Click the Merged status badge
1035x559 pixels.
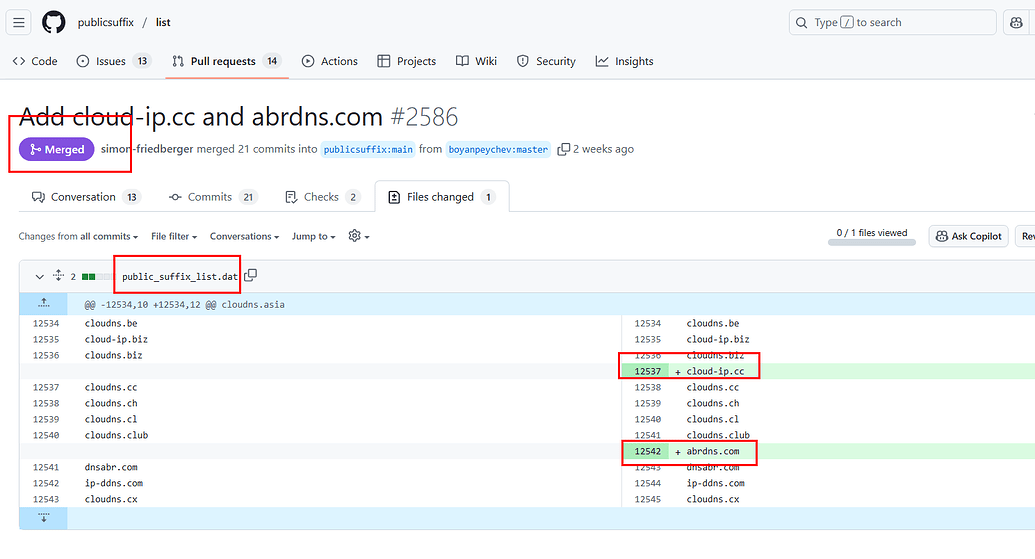57,149
